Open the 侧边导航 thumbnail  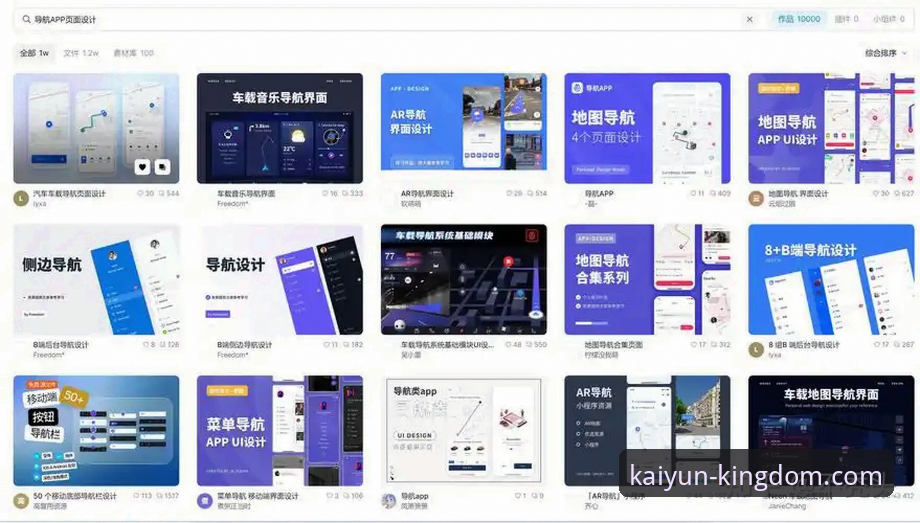point(96,279)
